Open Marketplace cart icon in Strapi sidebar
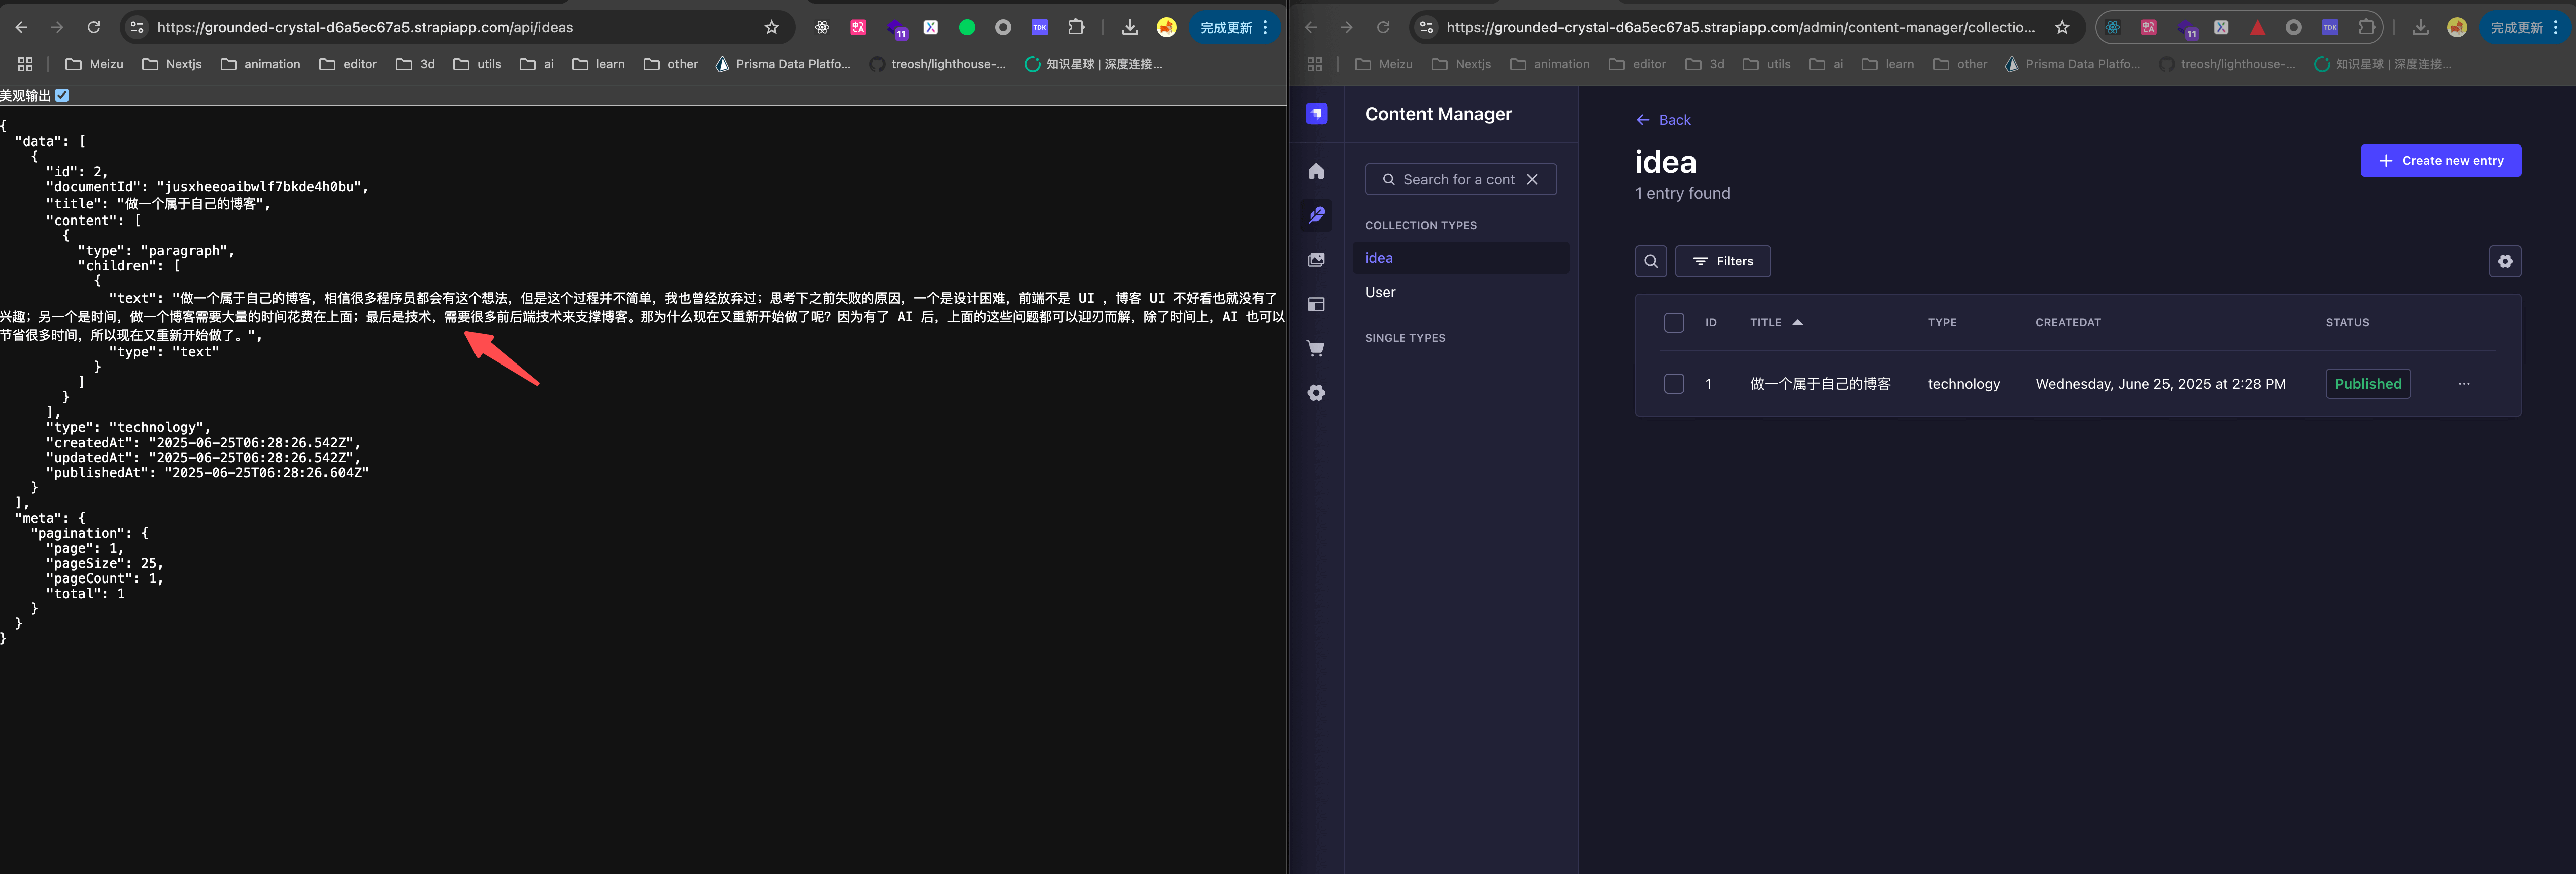The height and width of the screenshot is (874, 2576). [1316, 349]
